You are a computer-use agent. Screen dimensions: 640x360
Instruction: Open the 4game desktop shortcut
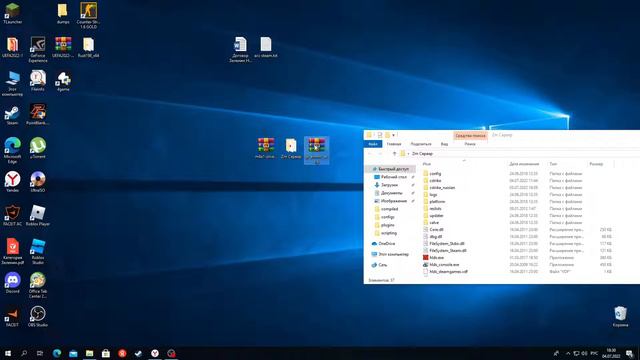pyautogui.click(x=63, y=81)
